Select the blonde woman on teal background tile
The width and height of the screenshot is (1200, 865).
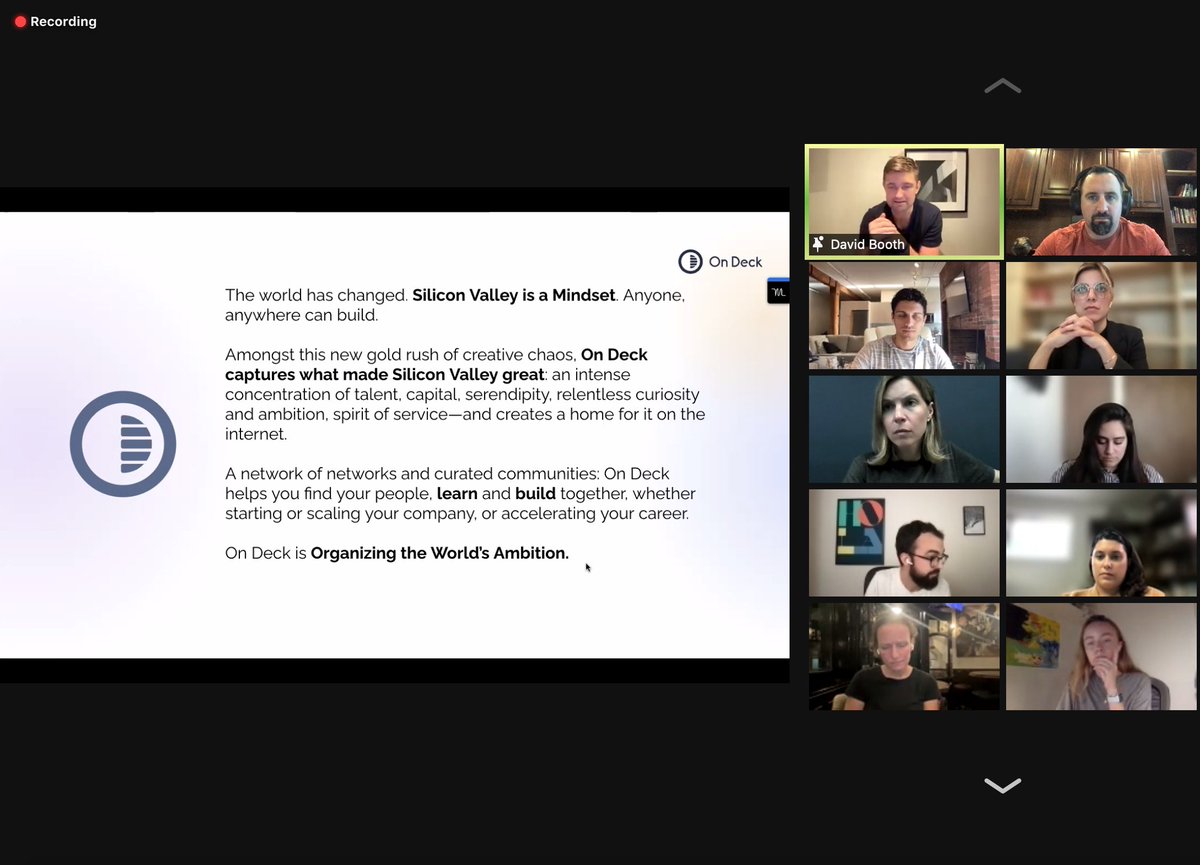904,429
